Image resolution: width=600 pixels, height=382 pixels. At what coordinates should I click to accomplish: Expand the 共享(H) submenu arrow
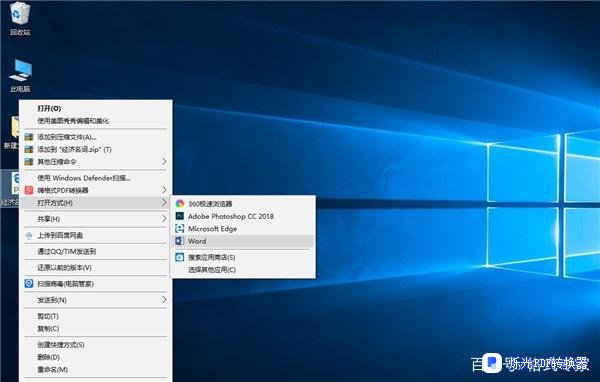[x=164, y=219]
